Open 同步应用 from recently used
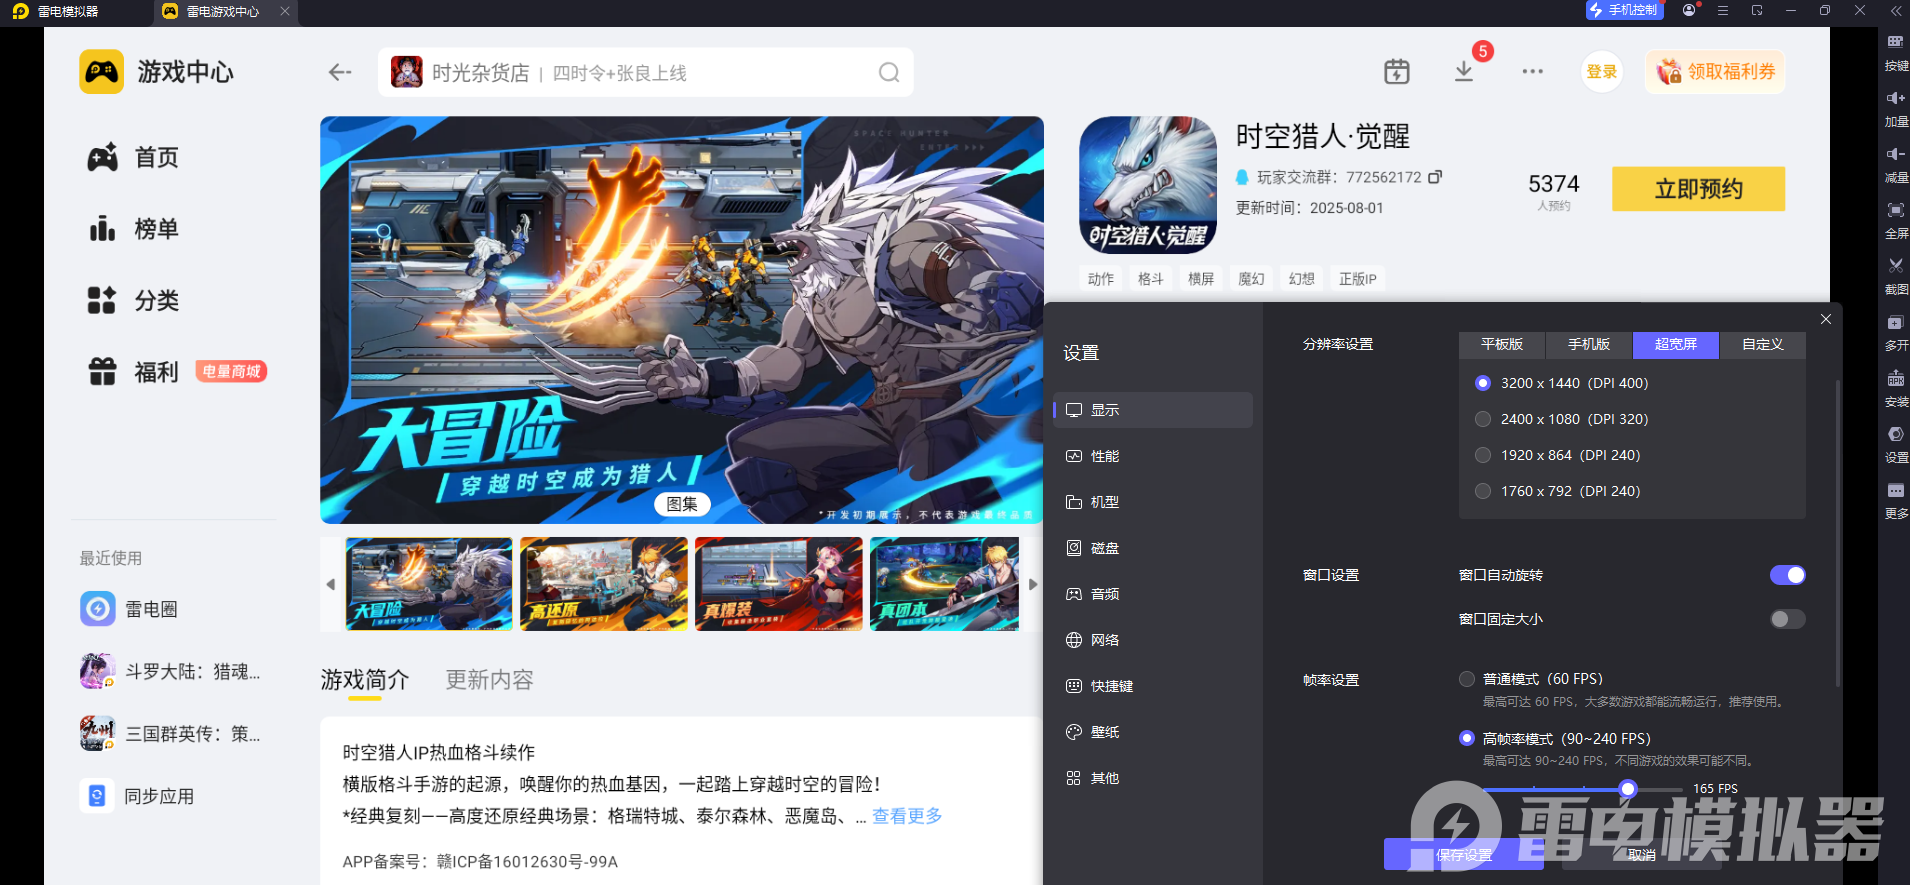This screenshot has height=885, width=1910. 138,796
